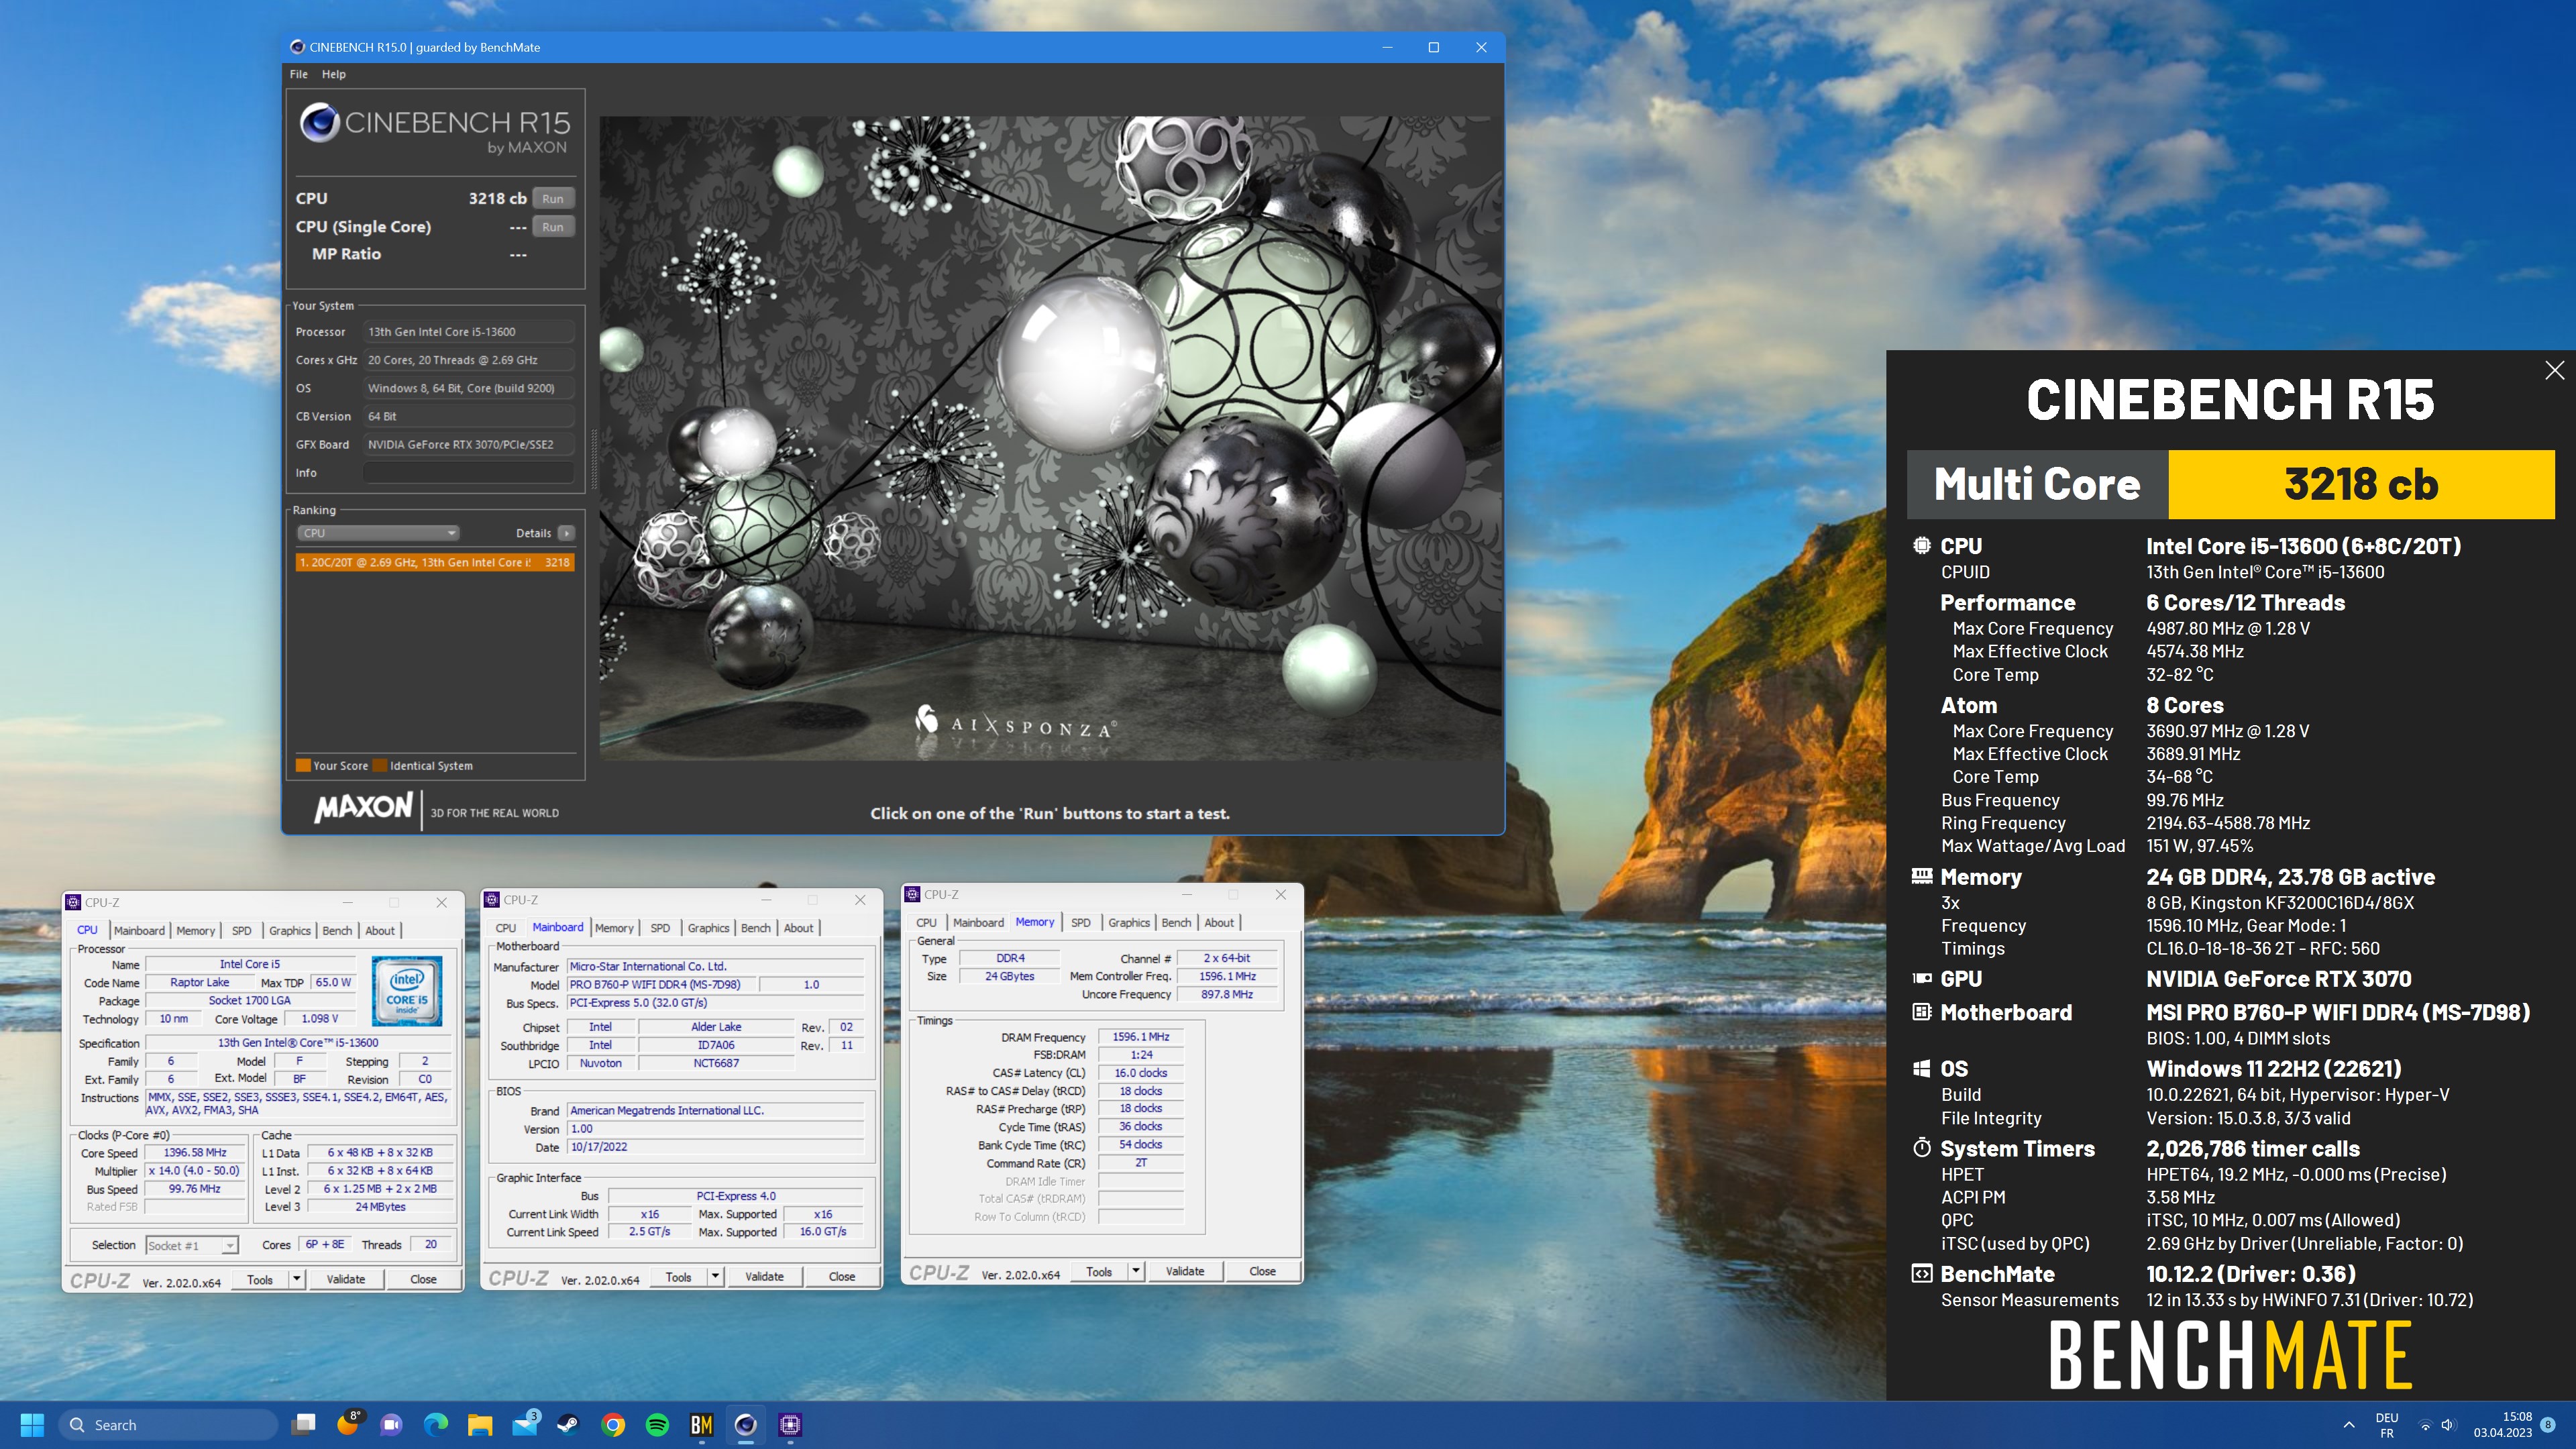Image resolution: width=2576 pixels, height=1449 pixels.
Task: Click the System Timers clock icon
Action: click(x=1921, y=1148)
